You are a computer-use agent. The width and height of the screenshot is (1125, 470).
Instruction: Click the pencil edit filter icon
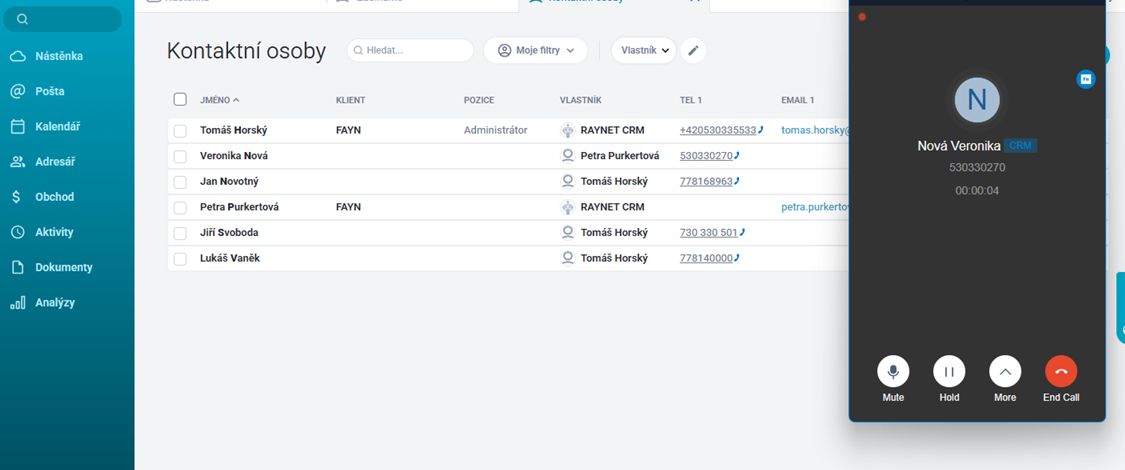694,50
